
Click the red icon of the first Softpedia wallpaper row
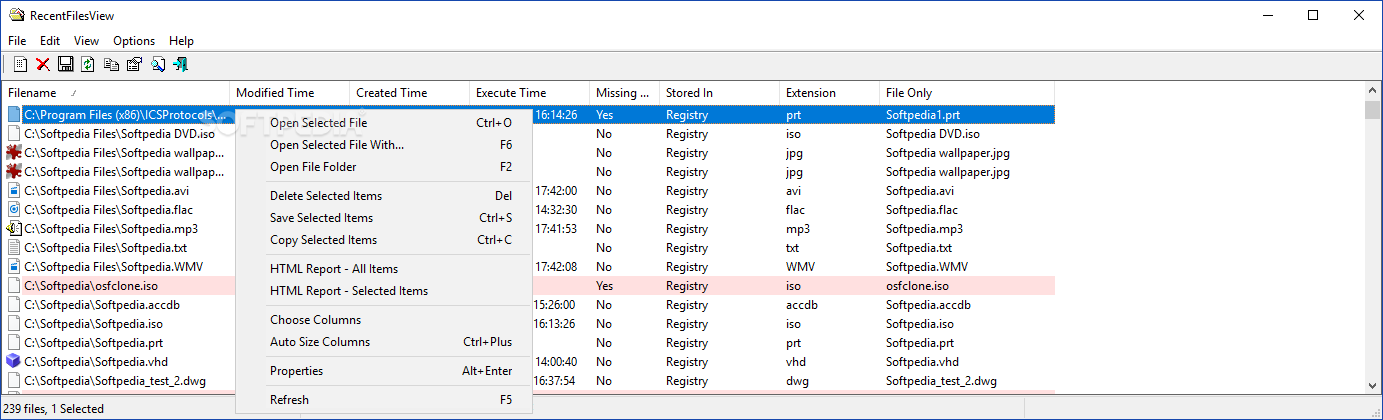(x=14, y=153)
